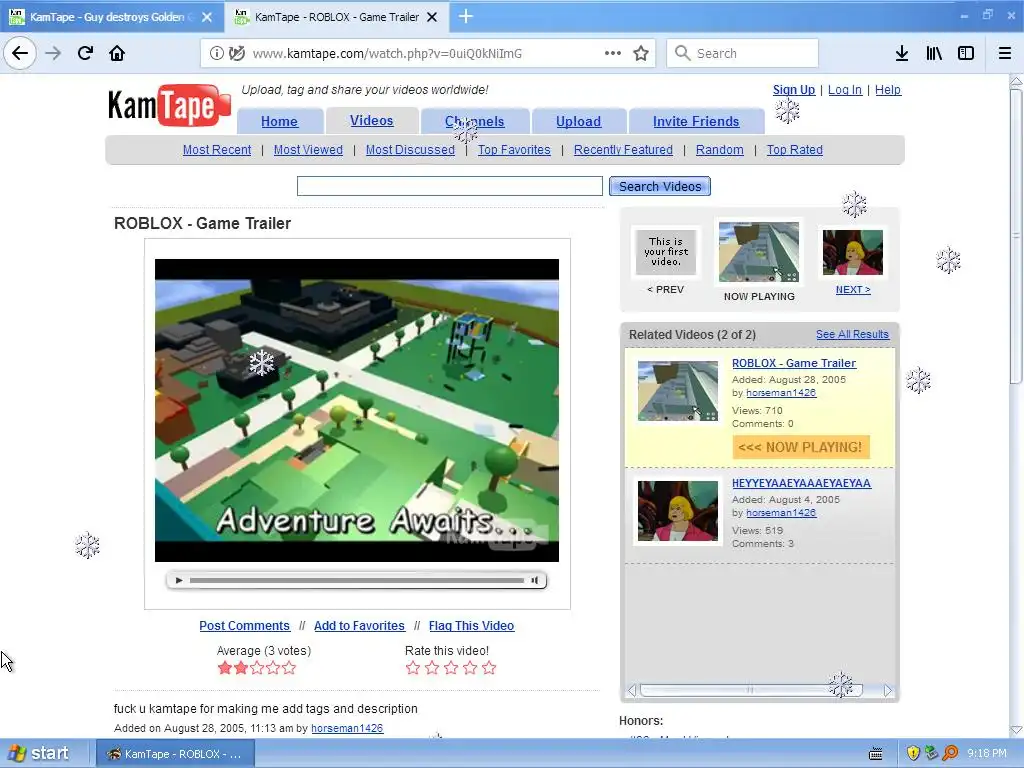Click Add to Favorites link
Screen dimensions: 1024x768
click(359, 626)
